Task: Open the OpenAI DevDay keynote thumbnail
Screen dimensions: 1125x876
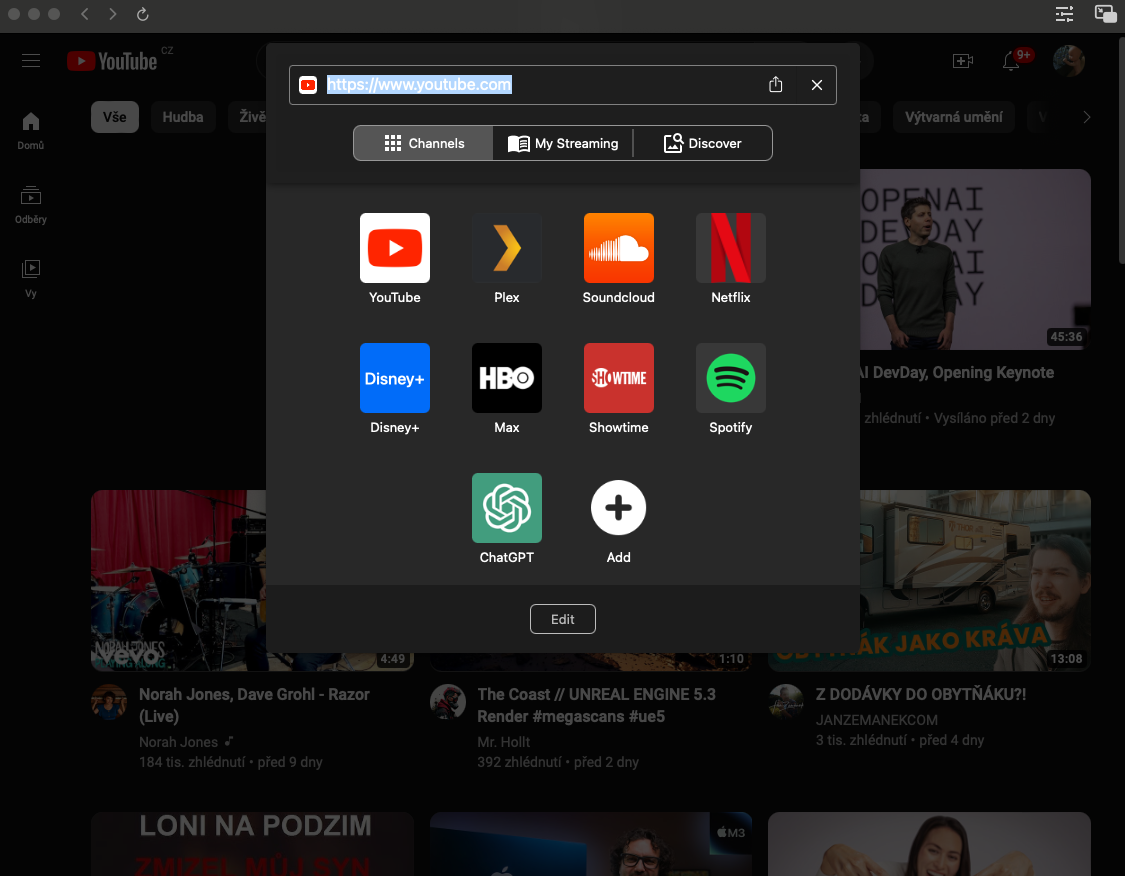Action: click(x=975, y=260)
